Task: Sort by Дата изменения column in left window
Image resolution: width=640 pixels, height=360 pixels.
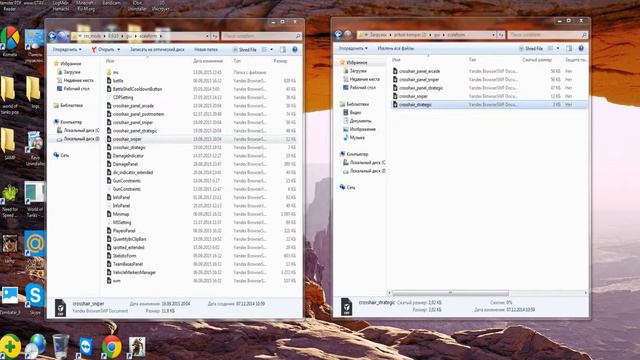Action: point(208,61)
